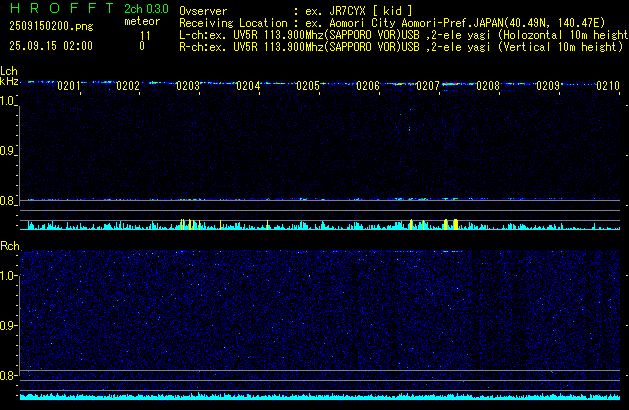Click the 1.0 frequency label on Rch axis
629x410 pixels.
coord(7,276)
